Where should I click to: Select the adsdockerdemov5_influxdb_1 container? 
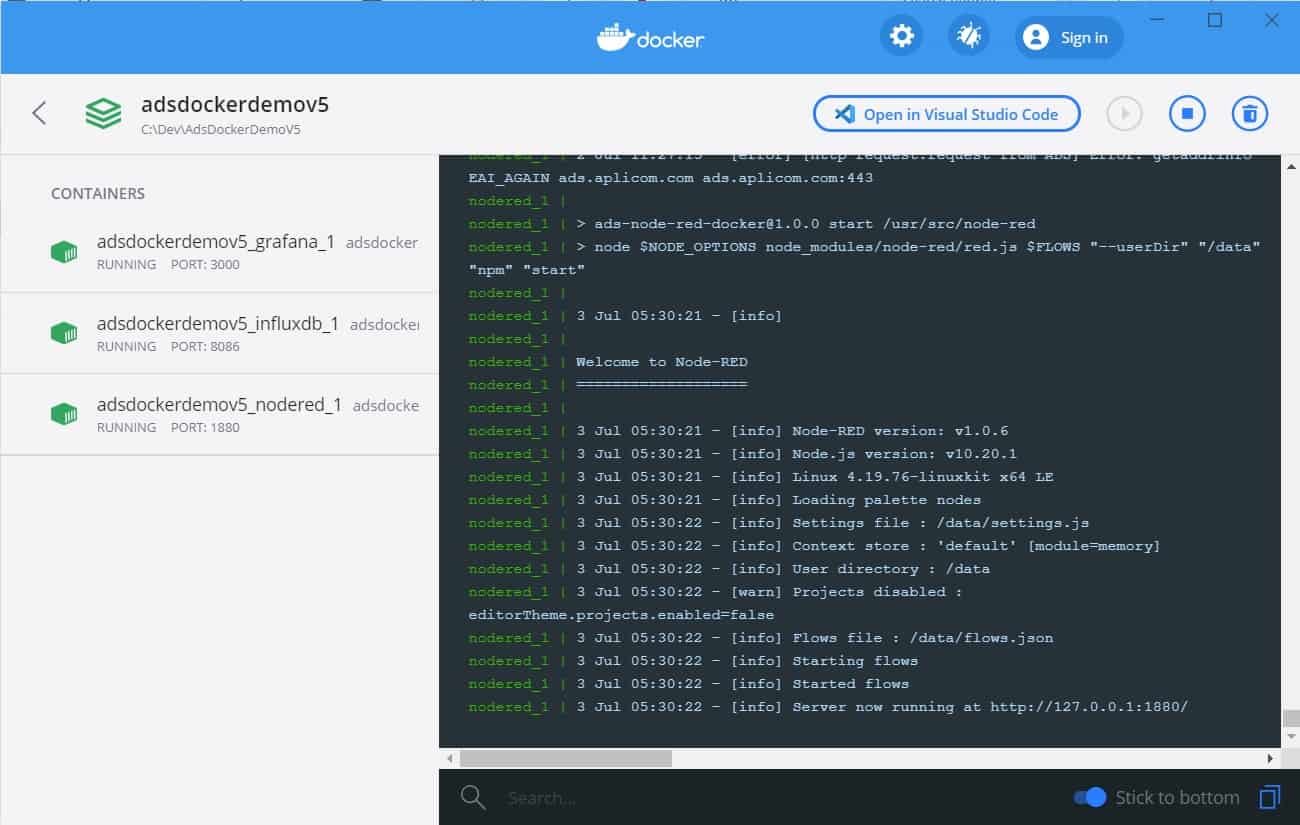219,334
